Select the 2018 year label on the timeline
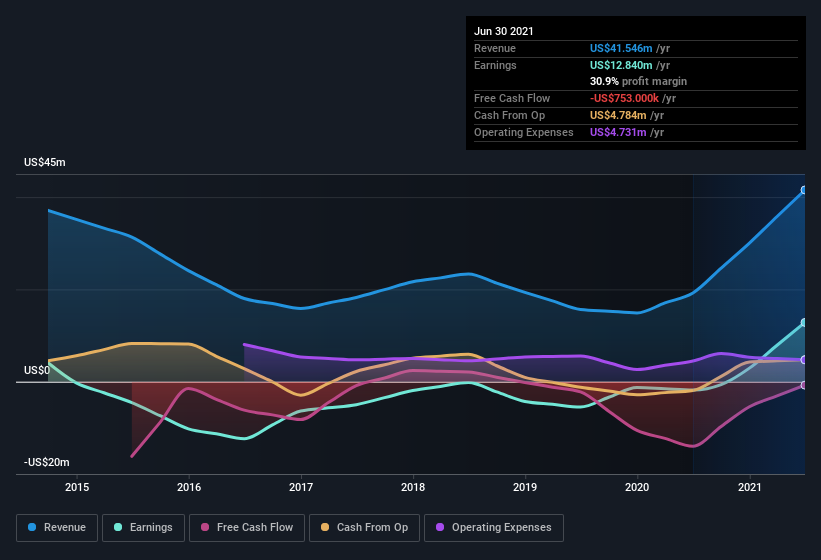This screenshot has height=560, width=821. (413, 487)
